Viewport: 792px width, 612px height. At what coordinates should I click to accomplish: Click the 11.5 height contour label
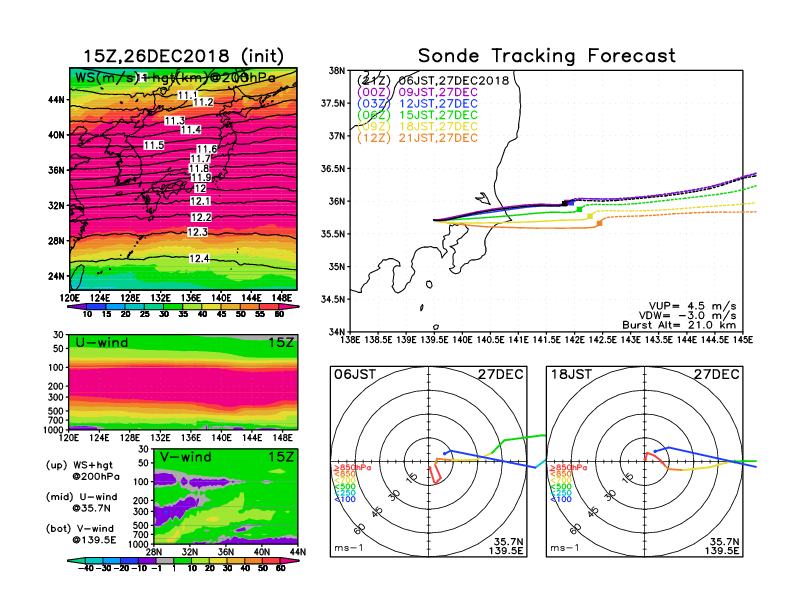(154, 145)
